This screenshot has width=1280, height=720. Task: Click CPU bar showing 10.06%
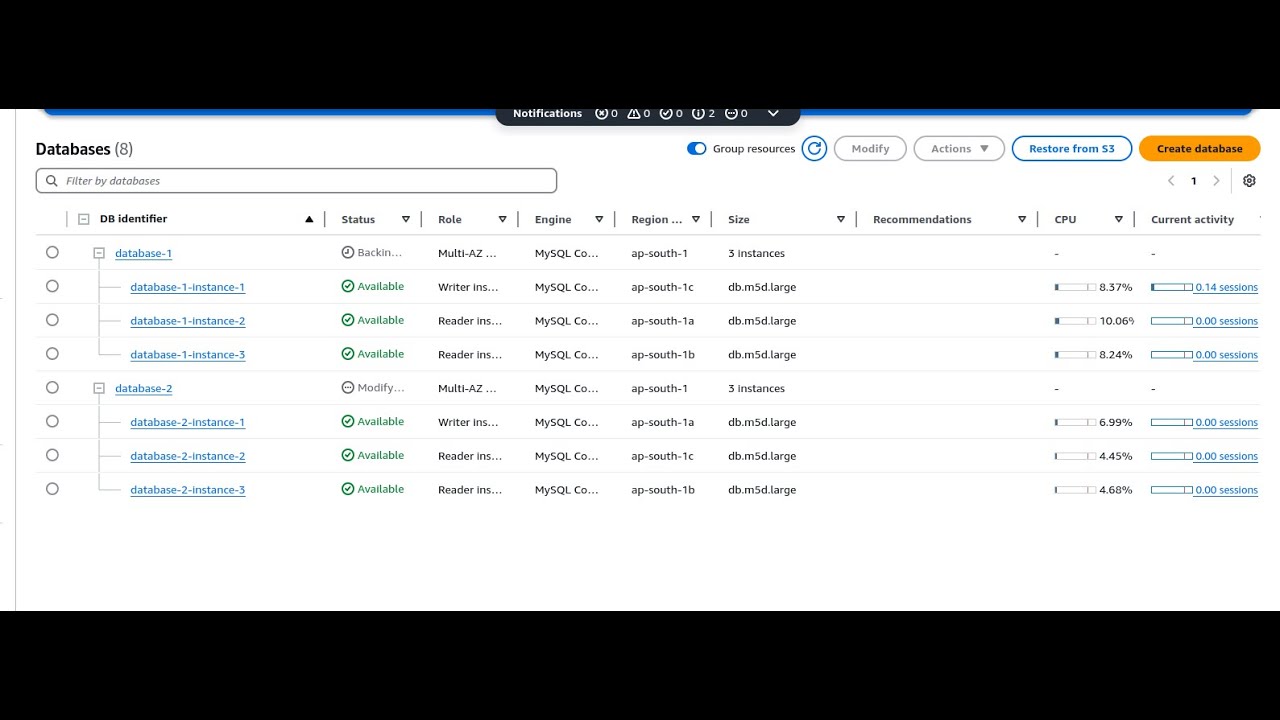tap(1075, 321)
